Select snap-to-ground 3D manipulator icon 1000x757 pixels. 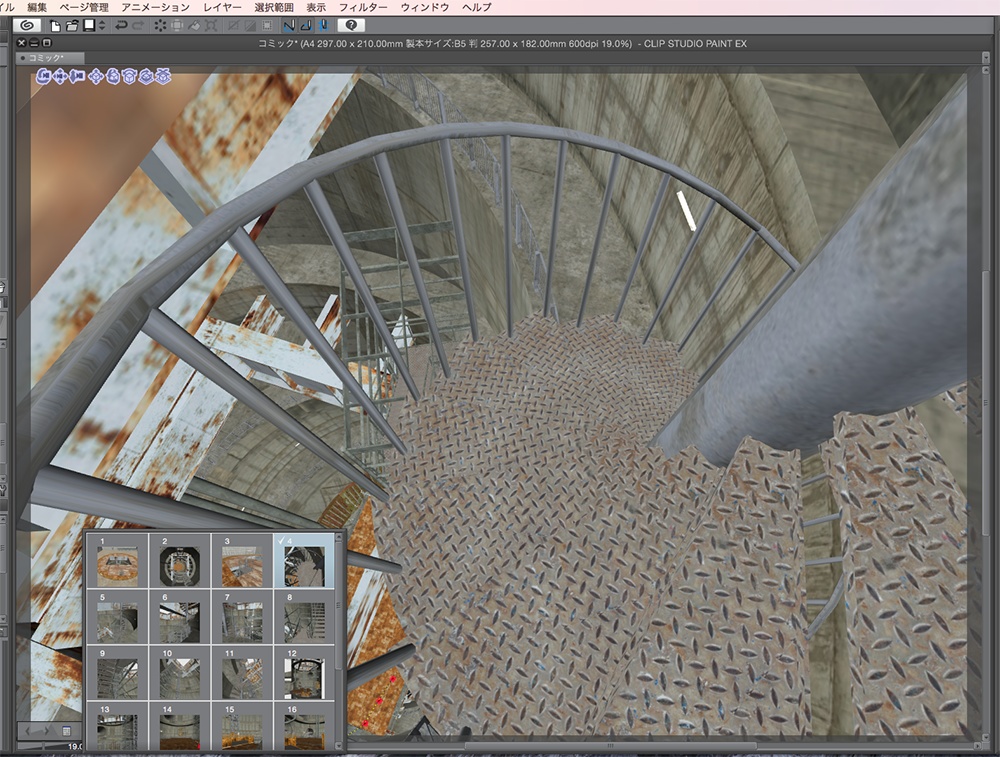point(163,77)
